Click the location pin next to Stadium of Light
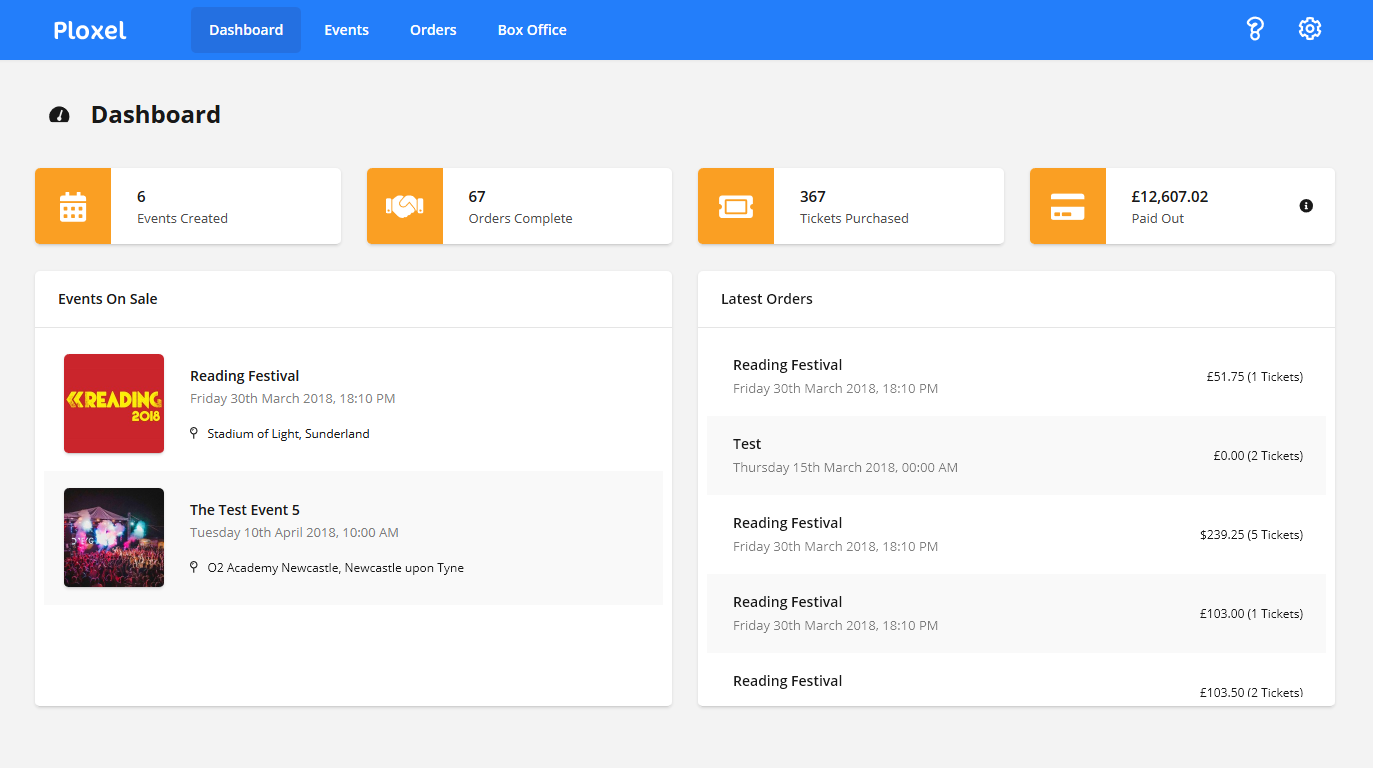The image size is (1373, 768). tap(194, 433)
